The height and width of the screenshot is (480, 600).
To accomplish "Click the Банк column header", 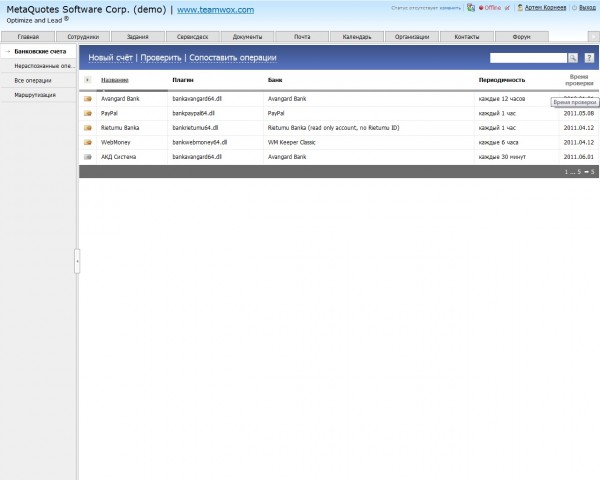I will (x=275, y=80).
